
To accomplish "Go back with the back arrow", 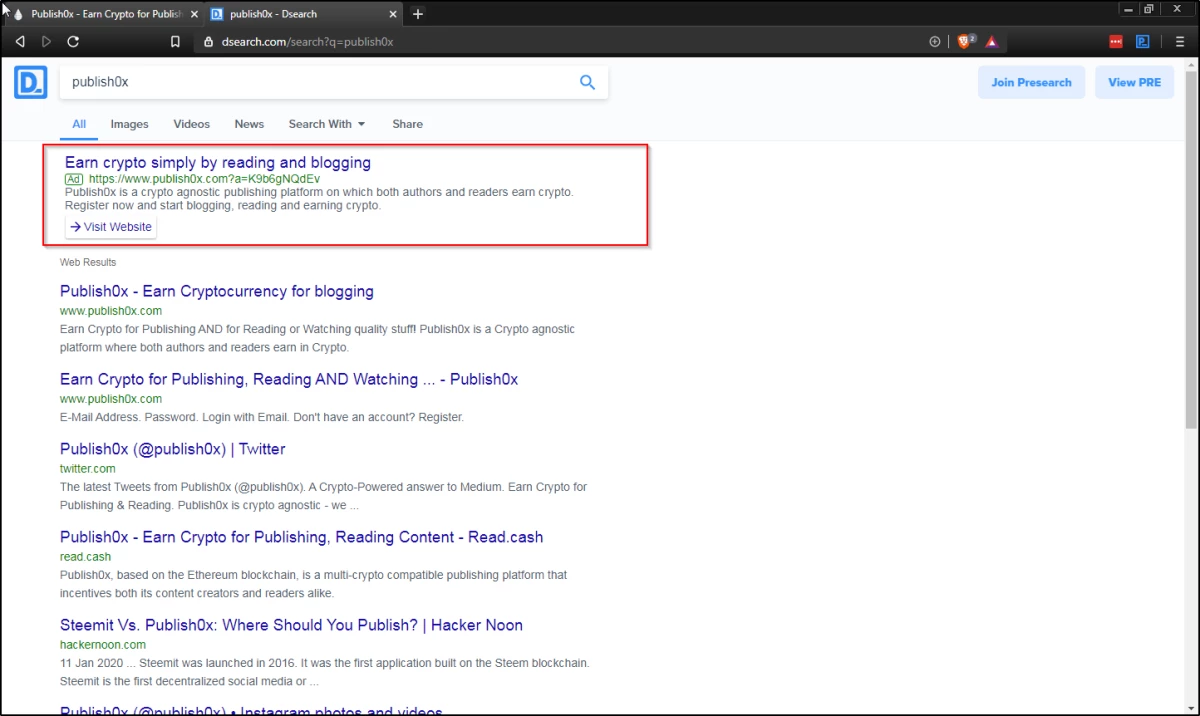I will click(20, 42).
